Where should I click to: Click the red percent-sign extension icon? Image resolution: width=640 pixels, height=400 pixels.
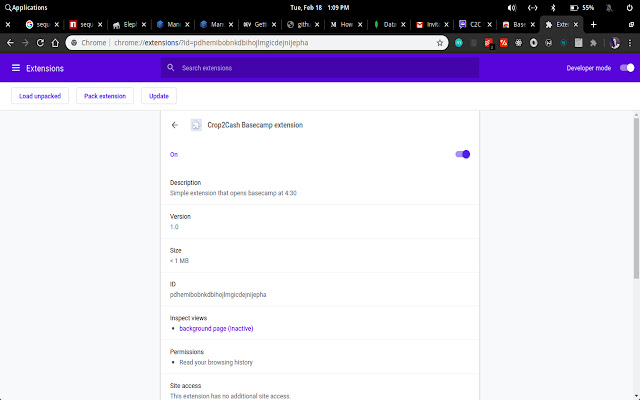coord(504,42)
